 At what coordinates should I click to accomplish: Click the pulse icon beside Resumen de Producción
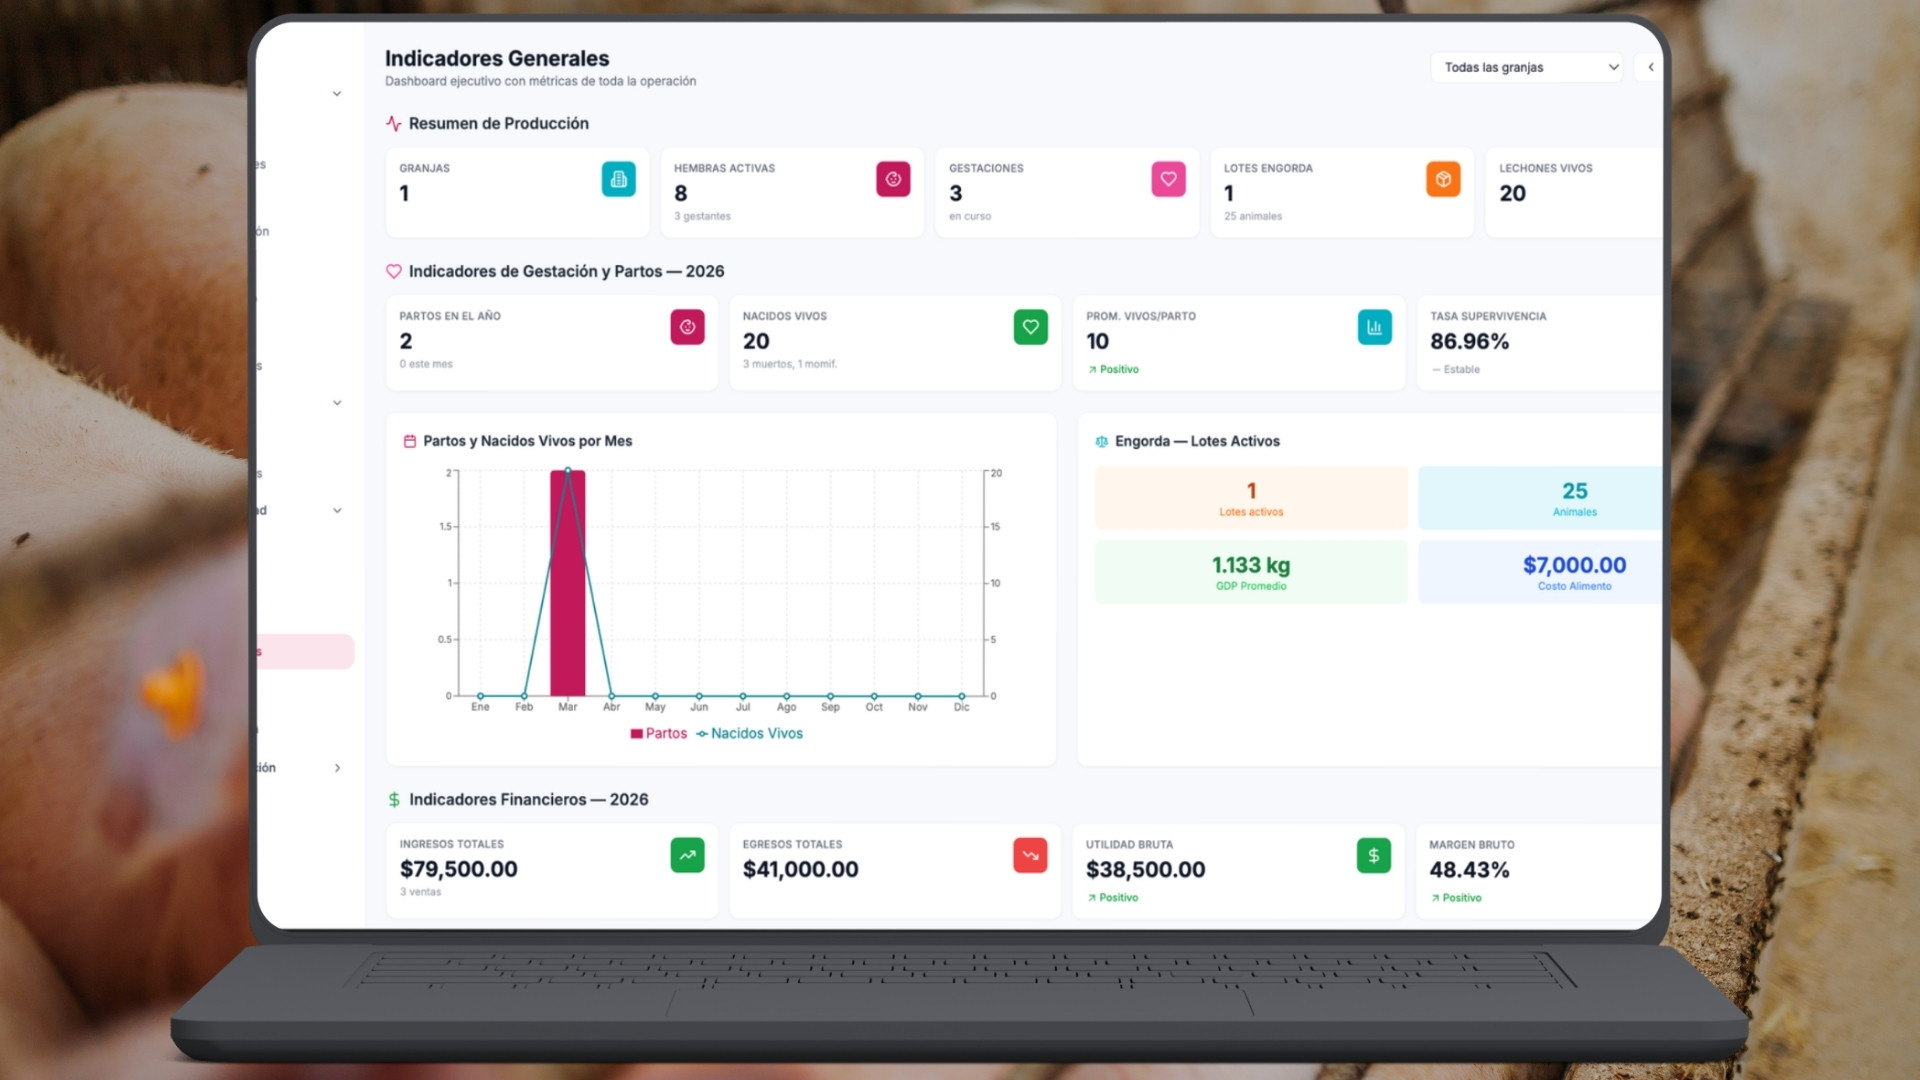coord(392,123)
